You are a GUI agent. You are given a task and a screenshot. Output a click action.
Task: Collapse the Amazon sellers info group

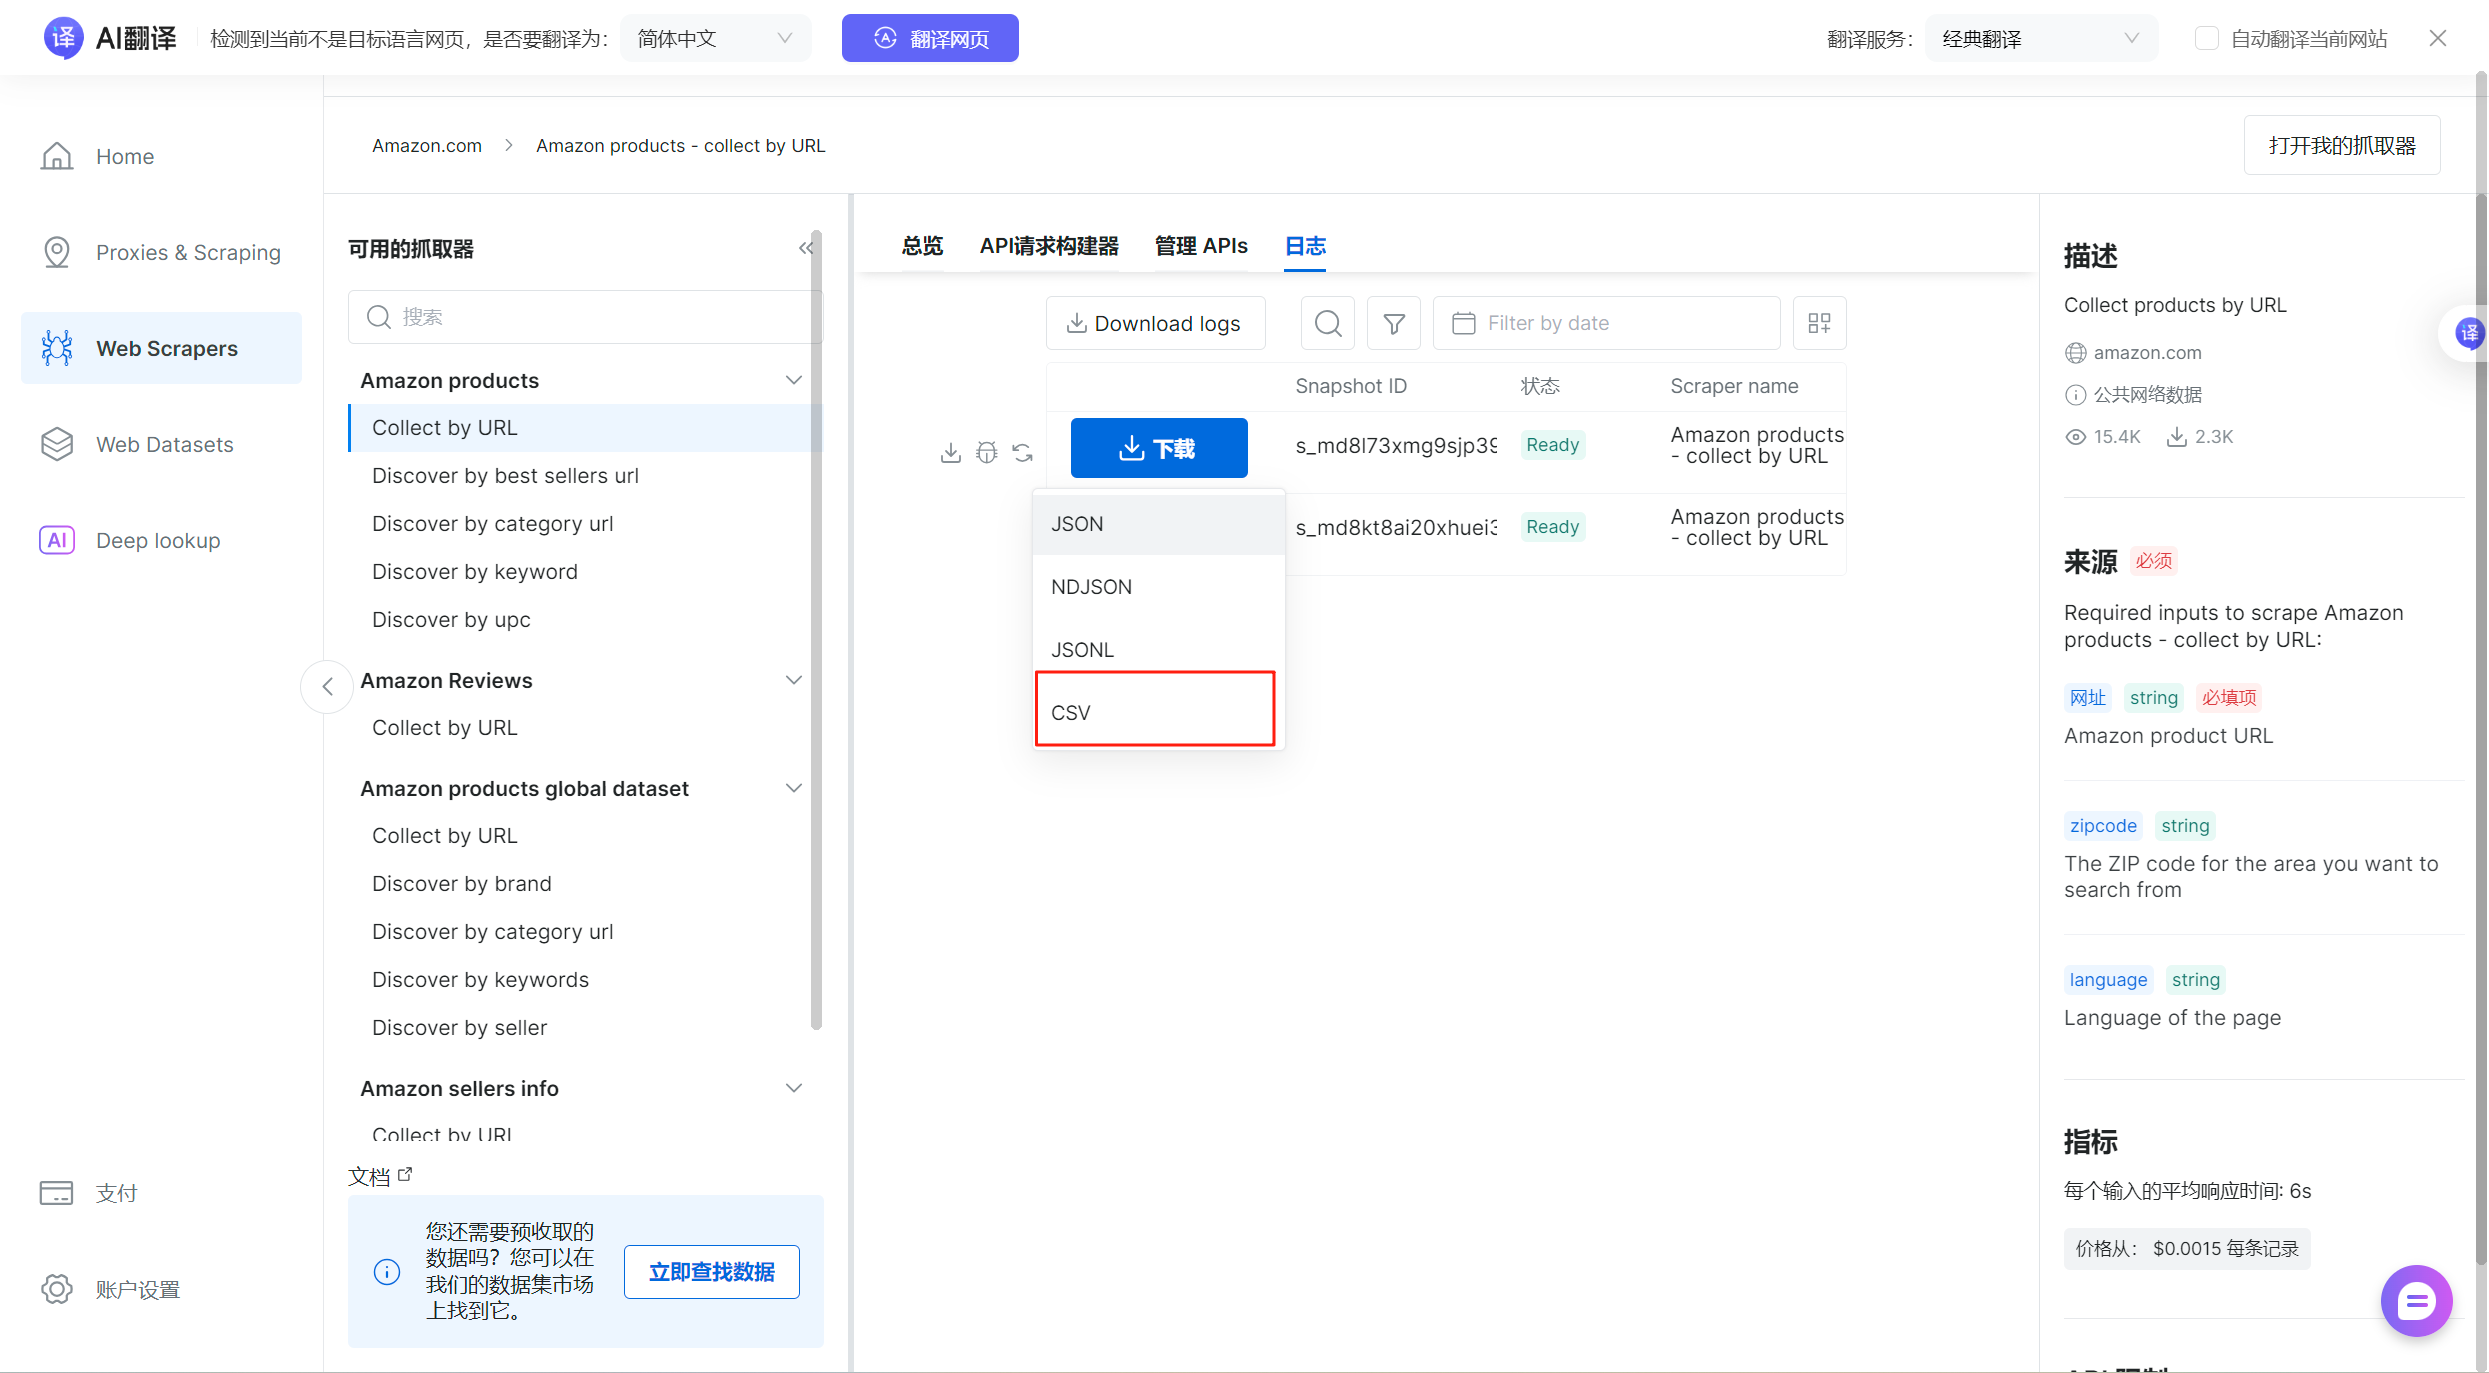794,1088
